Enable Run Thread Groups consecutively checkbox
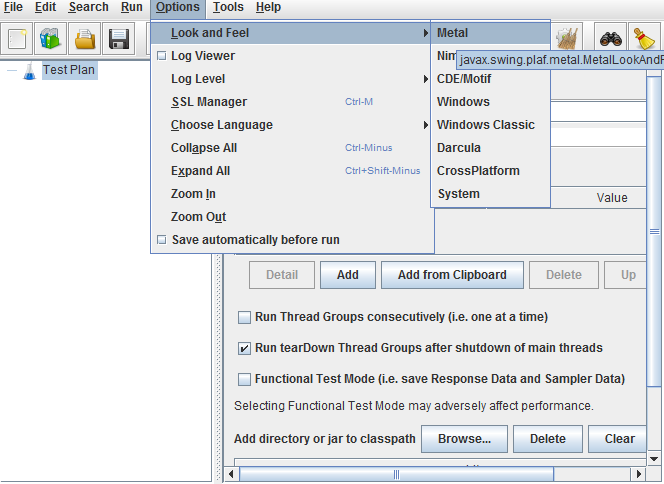The image size is (664, 484). point(245,318)
